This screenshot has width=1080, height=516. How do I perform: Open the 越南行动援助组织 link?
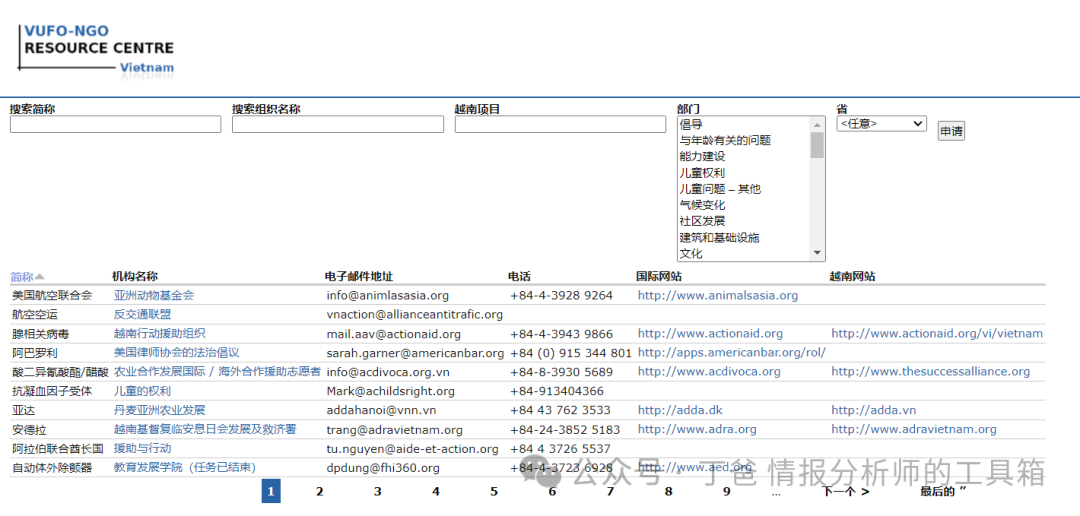(x=159, y=333)
